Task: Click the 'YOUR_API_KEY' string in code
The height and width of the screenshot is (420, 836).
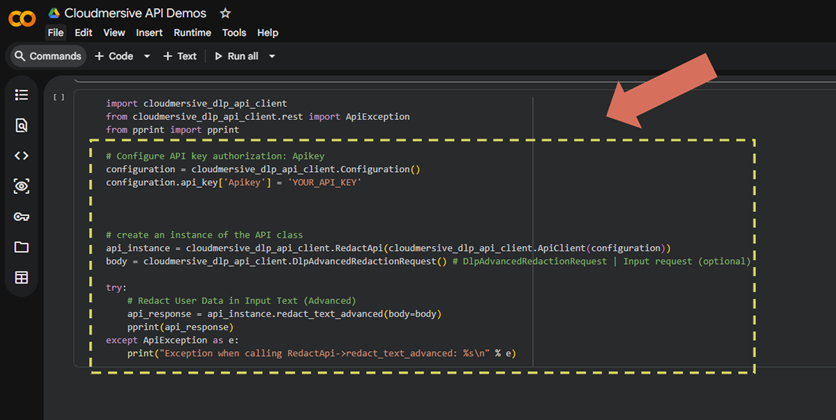Action: pos(324,182)
